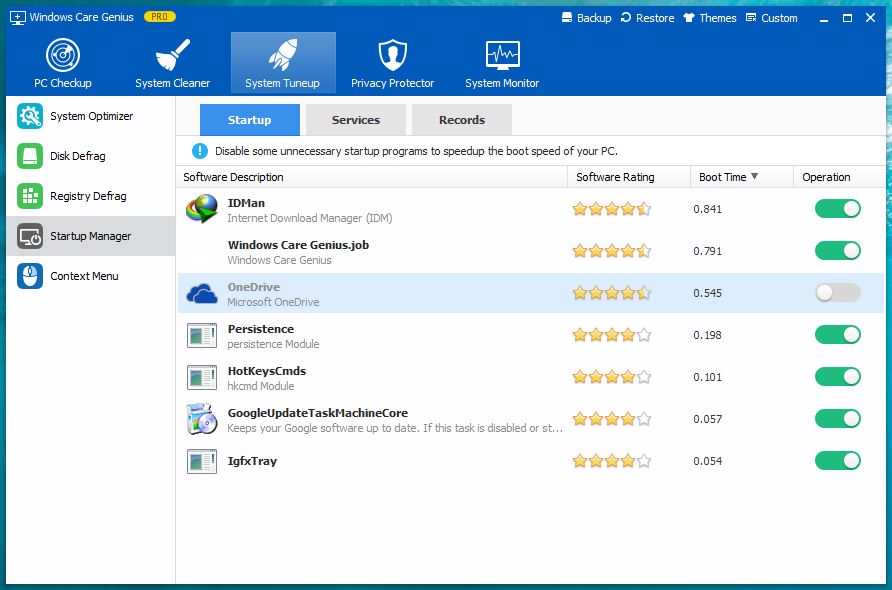This screenshot has width=892, height=590.
Task: Enable the OneDrive startup toggle
Action: [837, 293]
